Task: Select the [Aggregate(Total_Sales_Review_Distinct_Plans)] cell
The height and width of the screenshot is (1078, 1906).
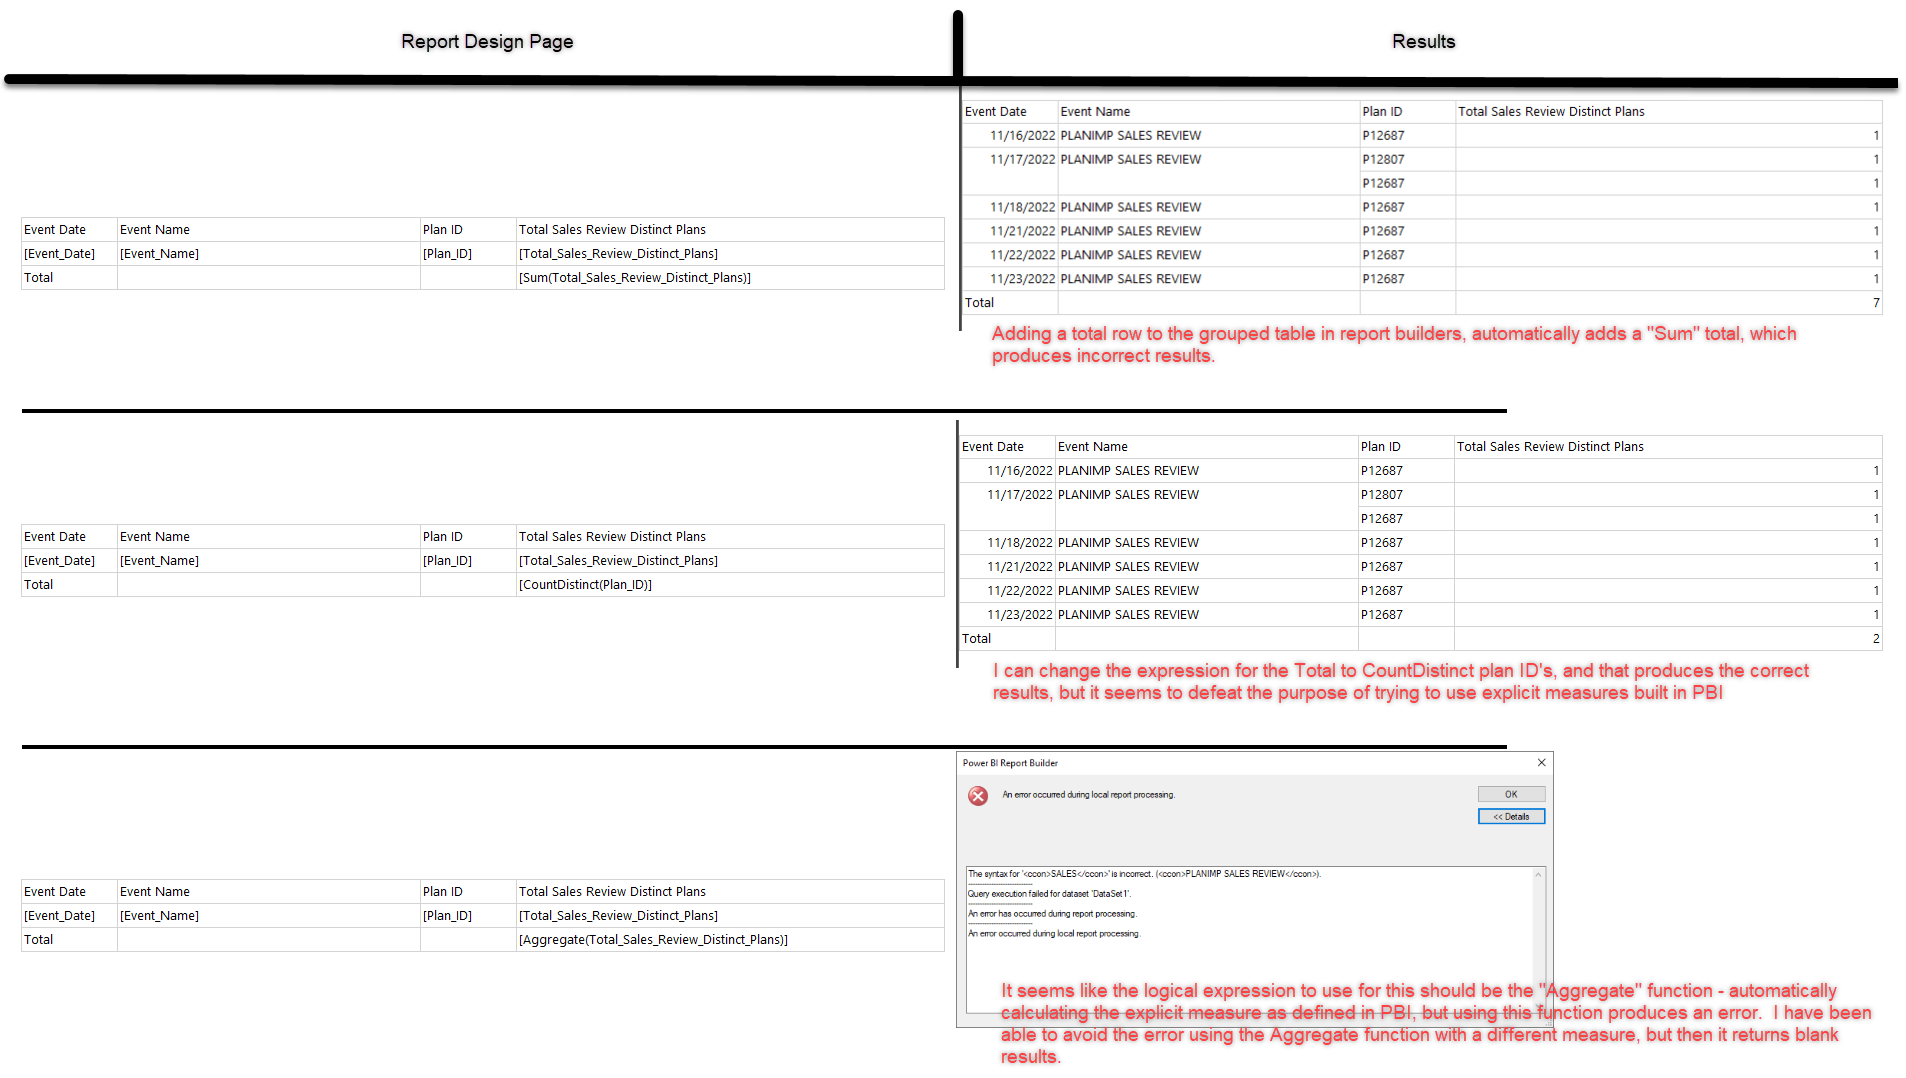Action: tap(653, 939)
